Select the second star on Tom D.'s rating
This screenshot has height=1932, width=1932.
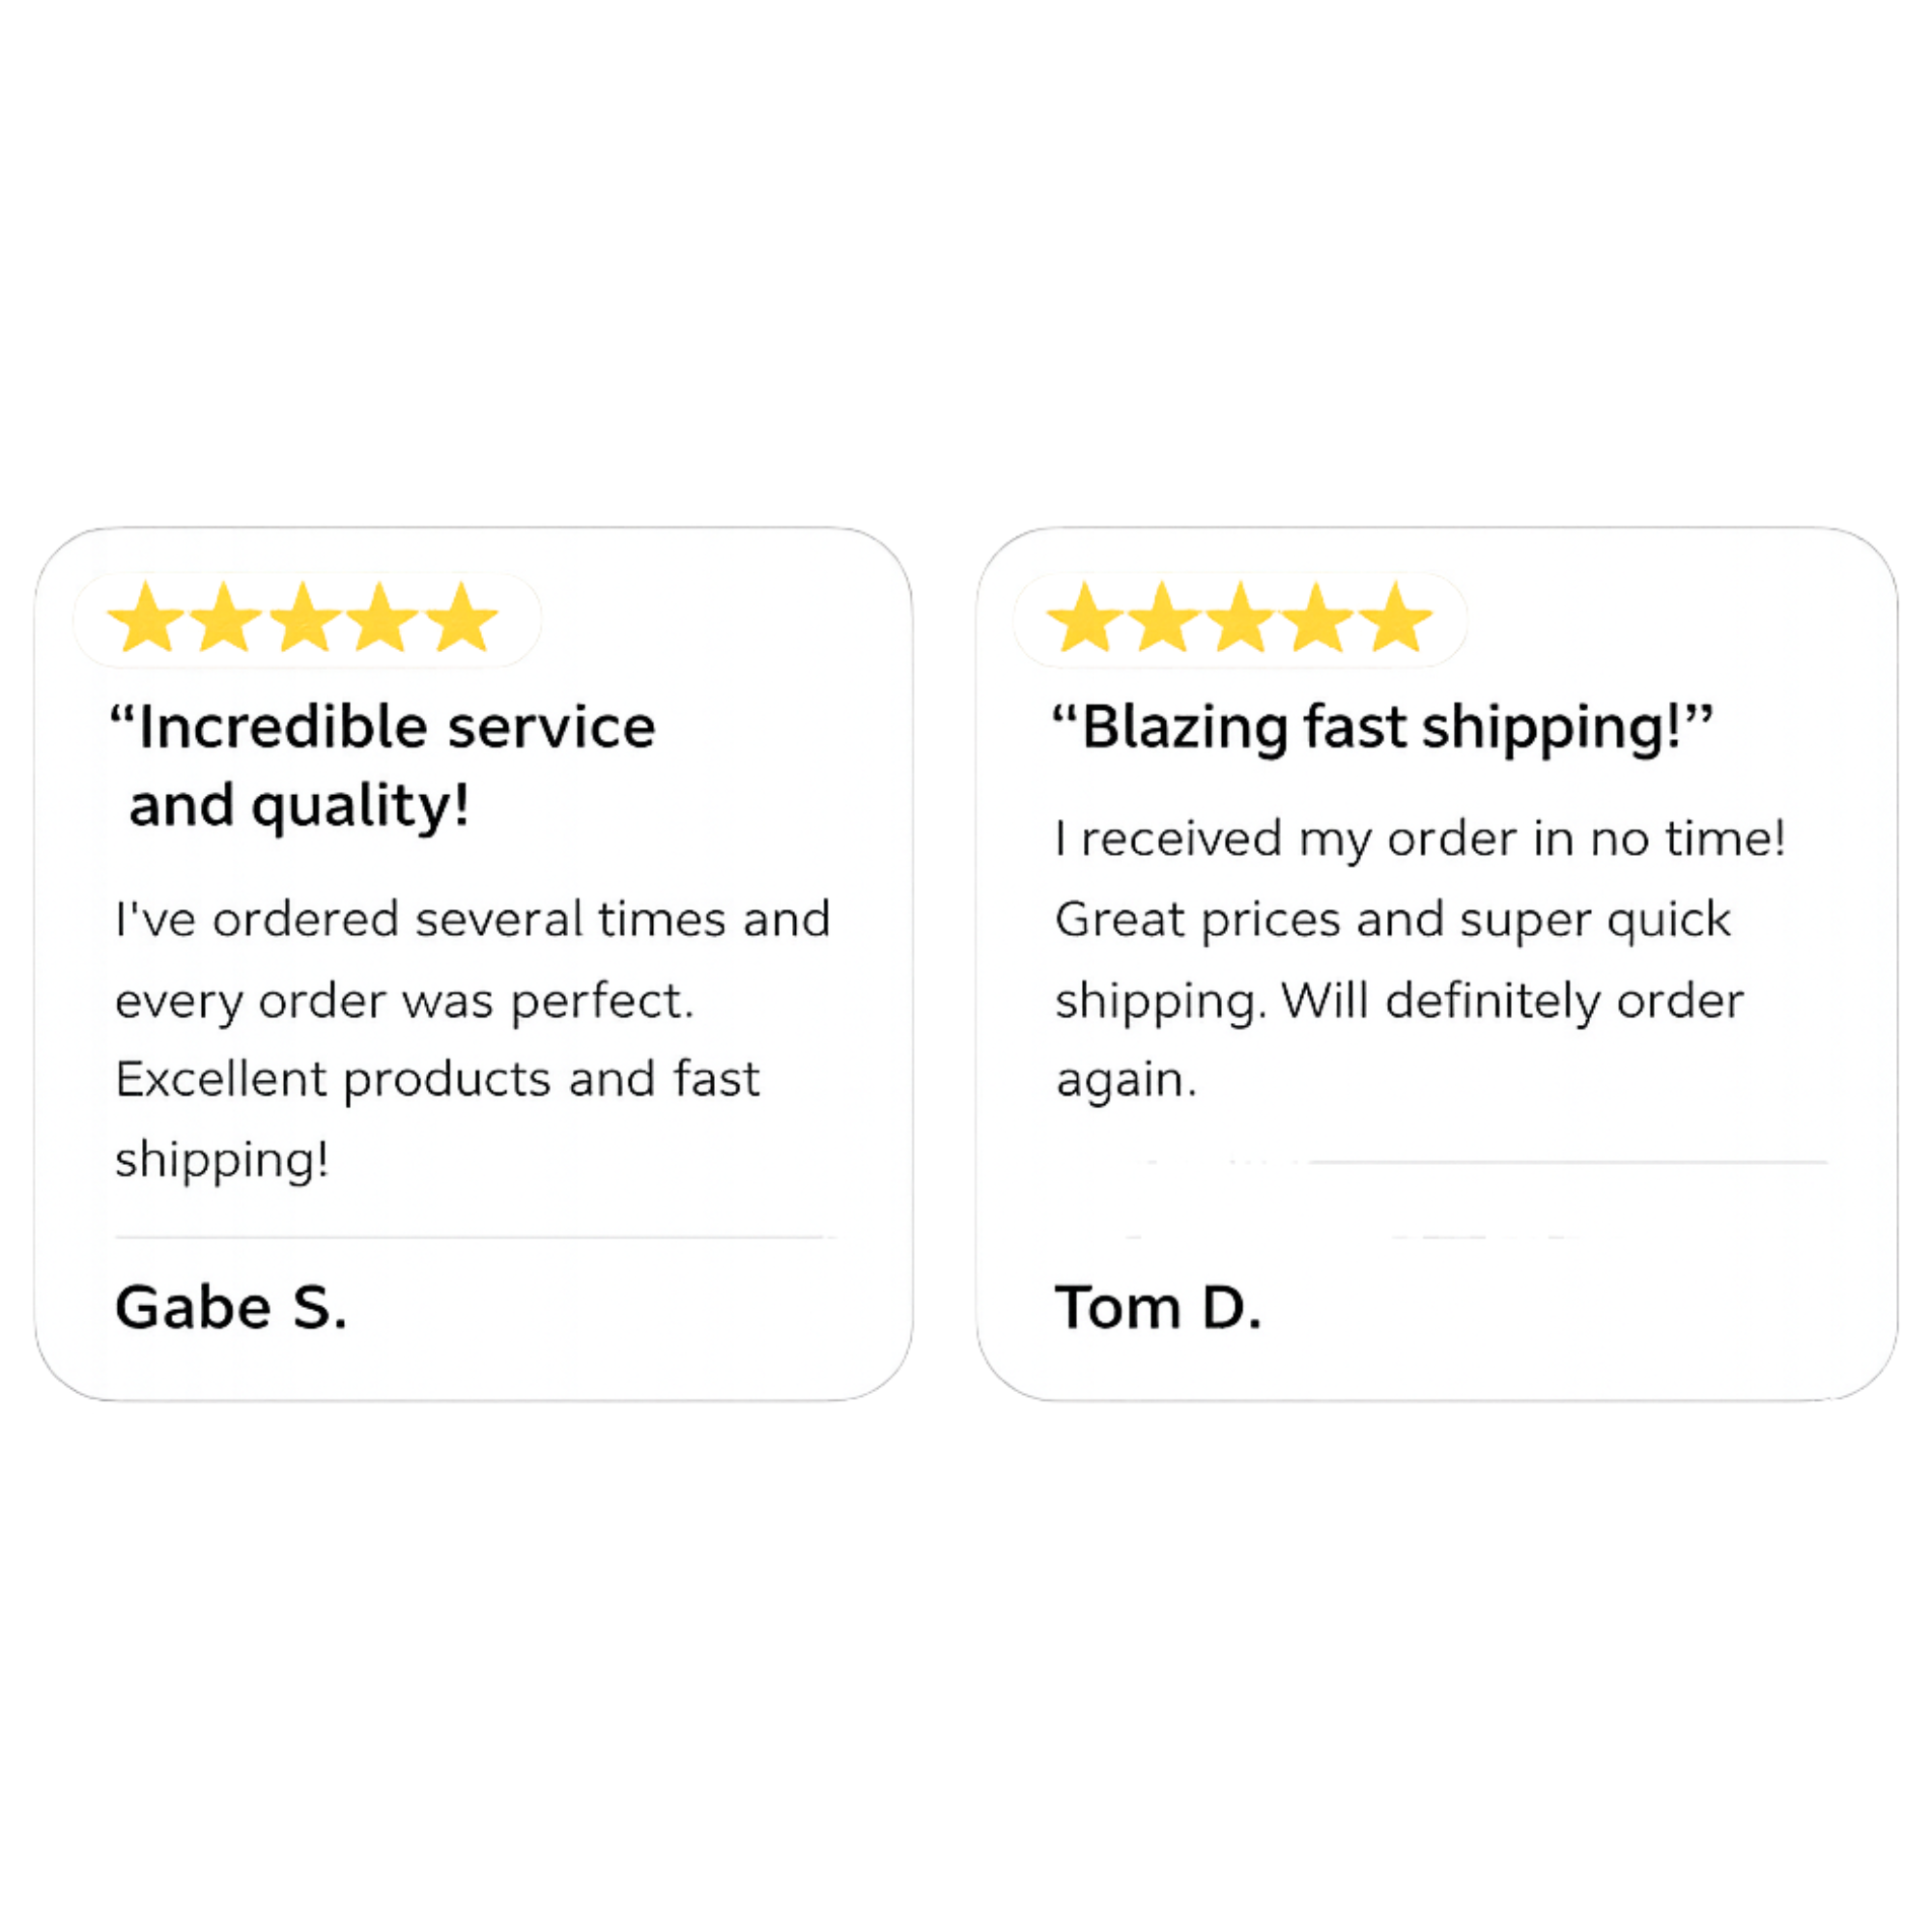tap(1163, 620)
